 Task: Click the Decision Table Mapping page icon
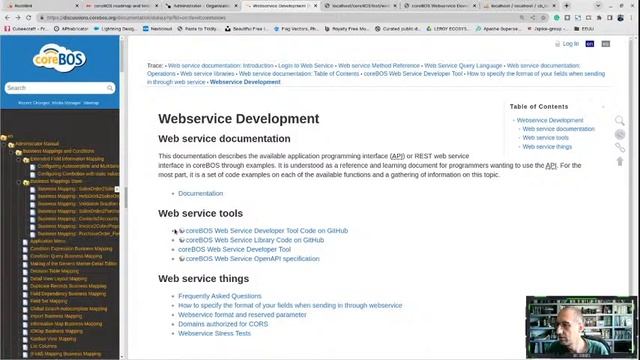pyautogui.click(x=25, y=271)
